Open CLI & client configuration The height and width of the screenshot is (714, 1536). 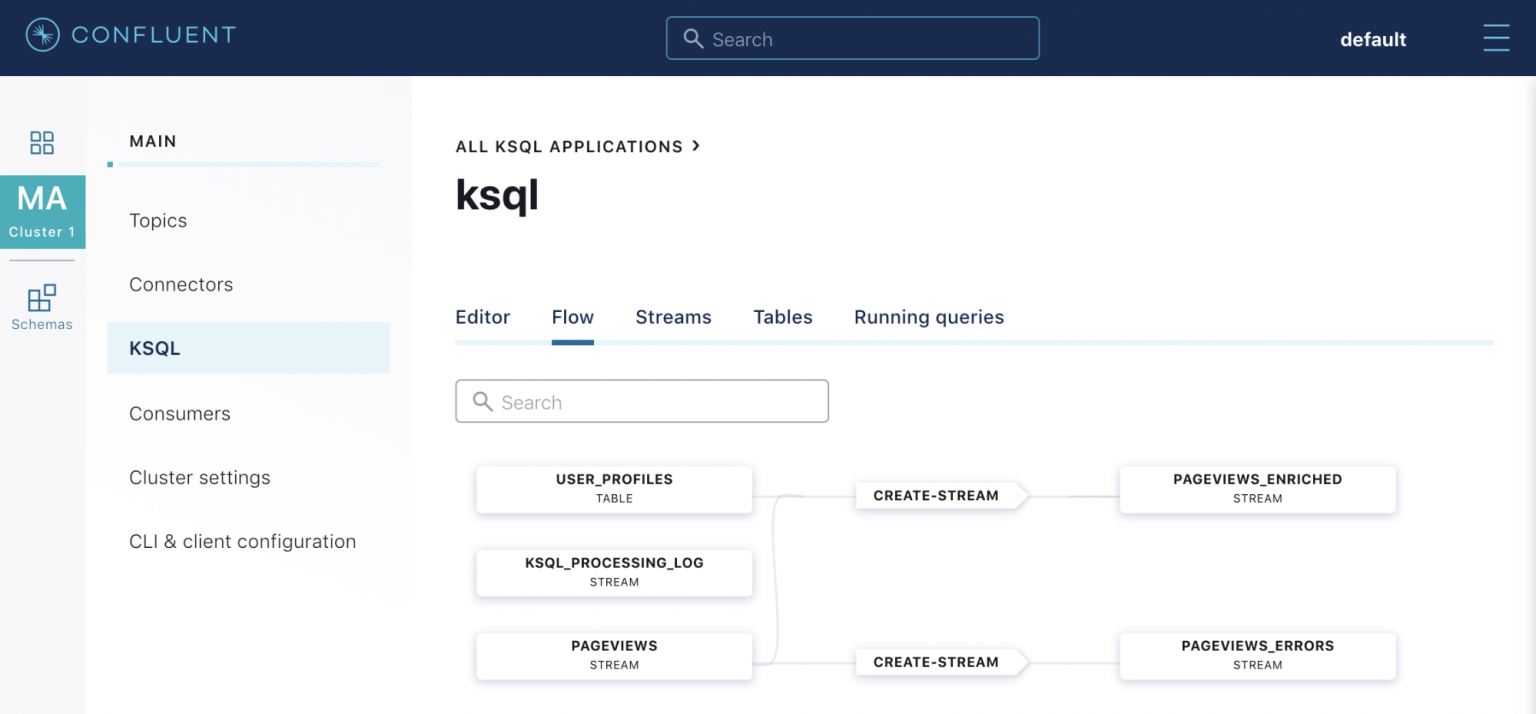tap(242, 541)
